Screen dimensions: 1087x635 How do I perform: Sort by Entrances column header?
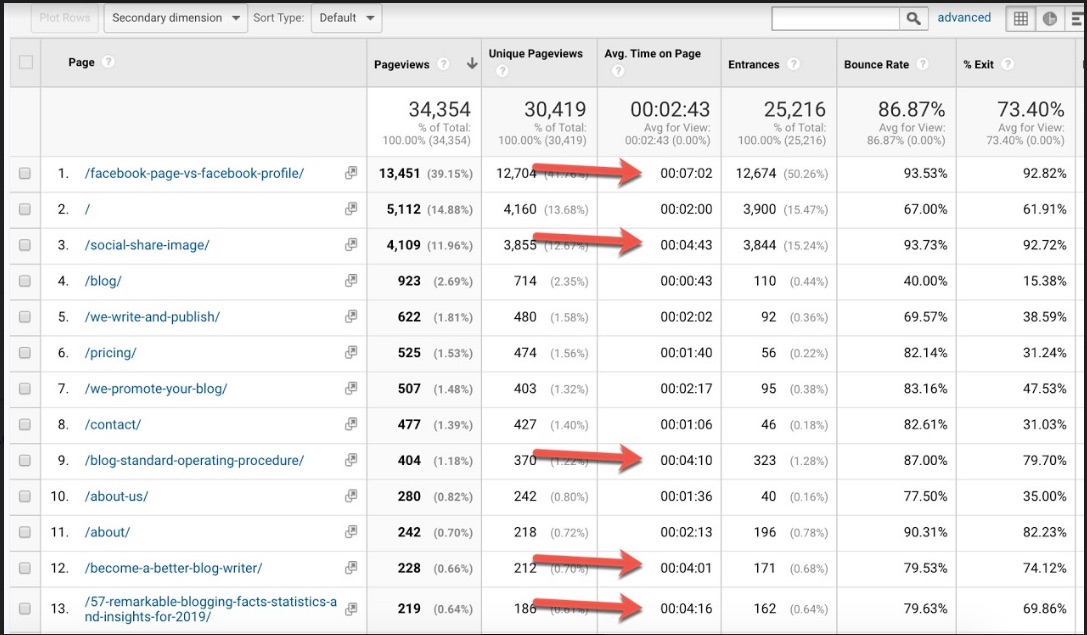click(753, 65)
